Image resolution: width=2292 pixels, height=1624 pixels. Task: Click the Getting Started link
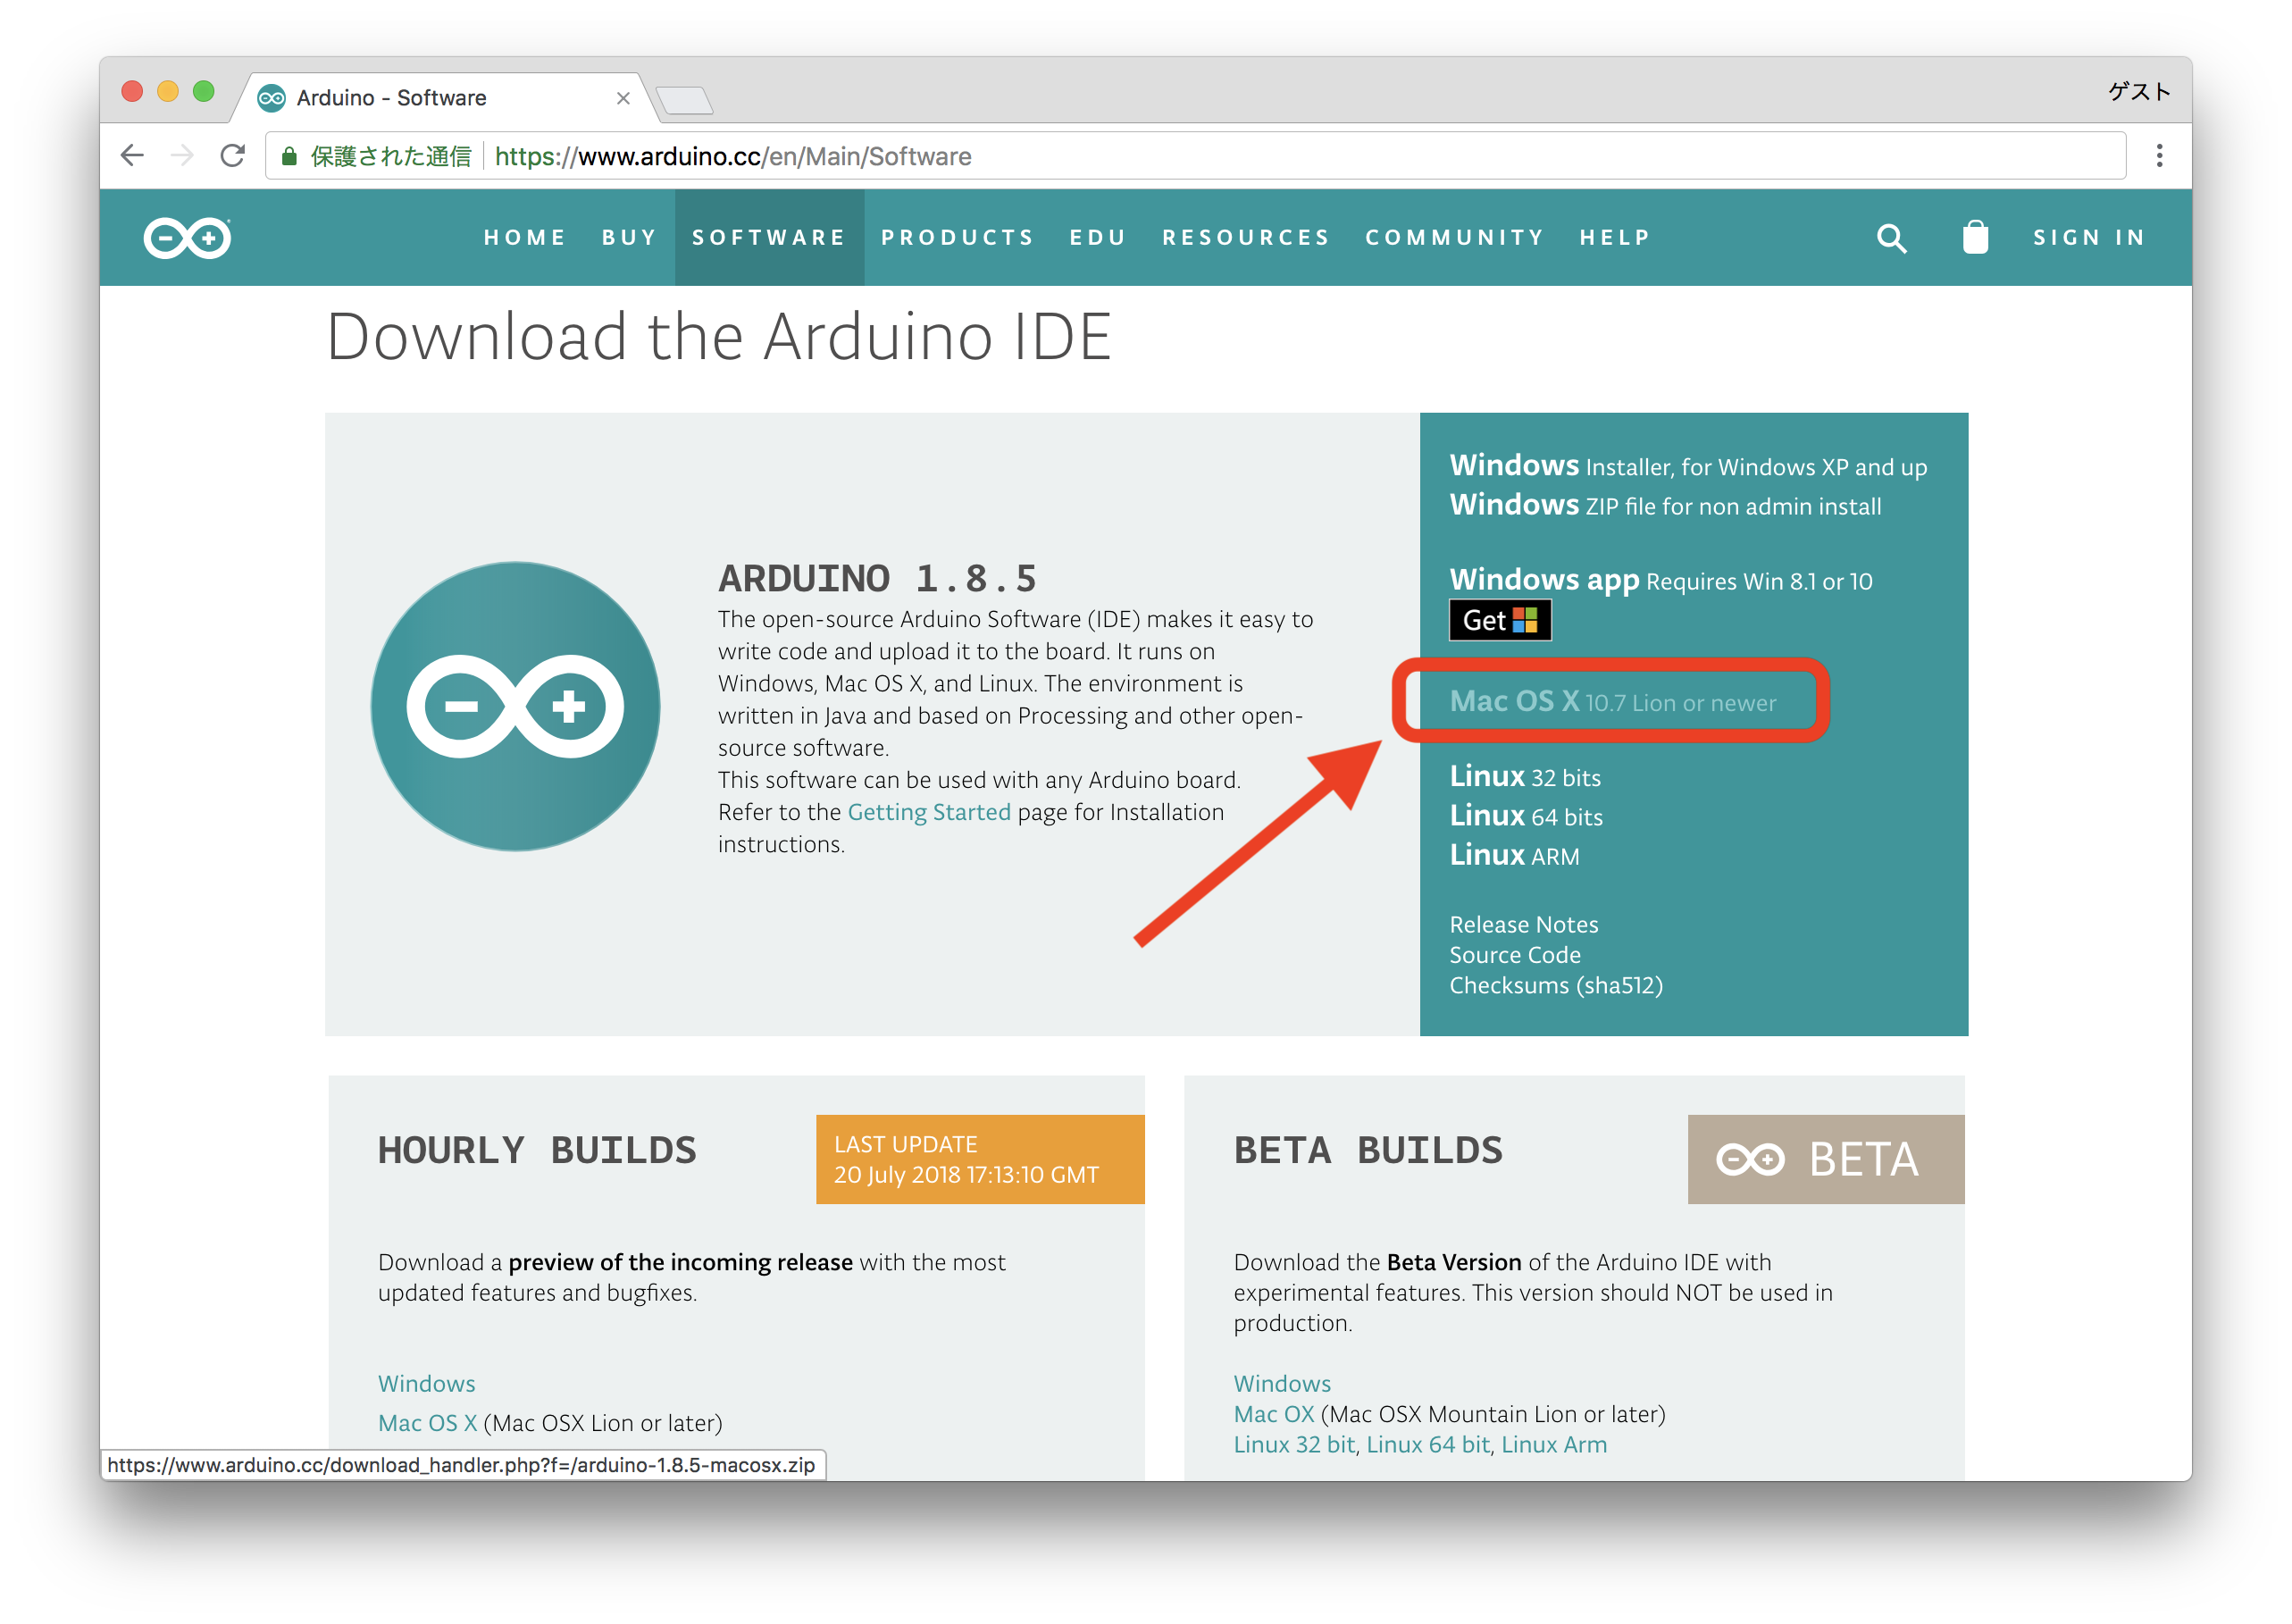(x=928, y=812)
